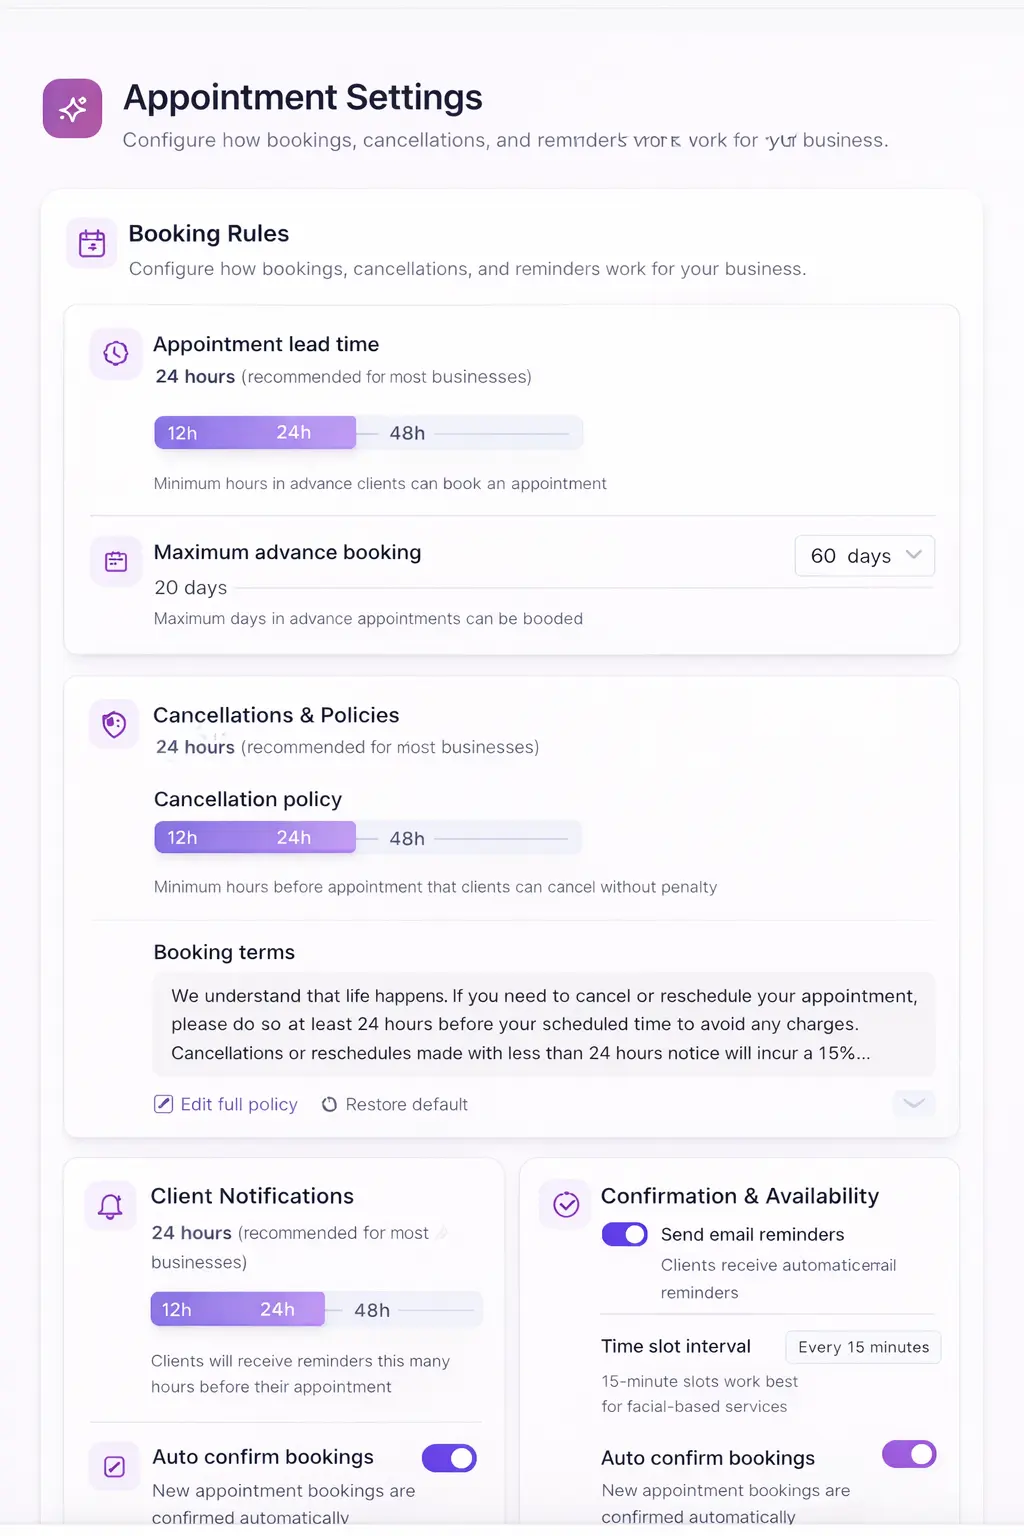Click the Edit full policy link

click(x=238, y=1104)
